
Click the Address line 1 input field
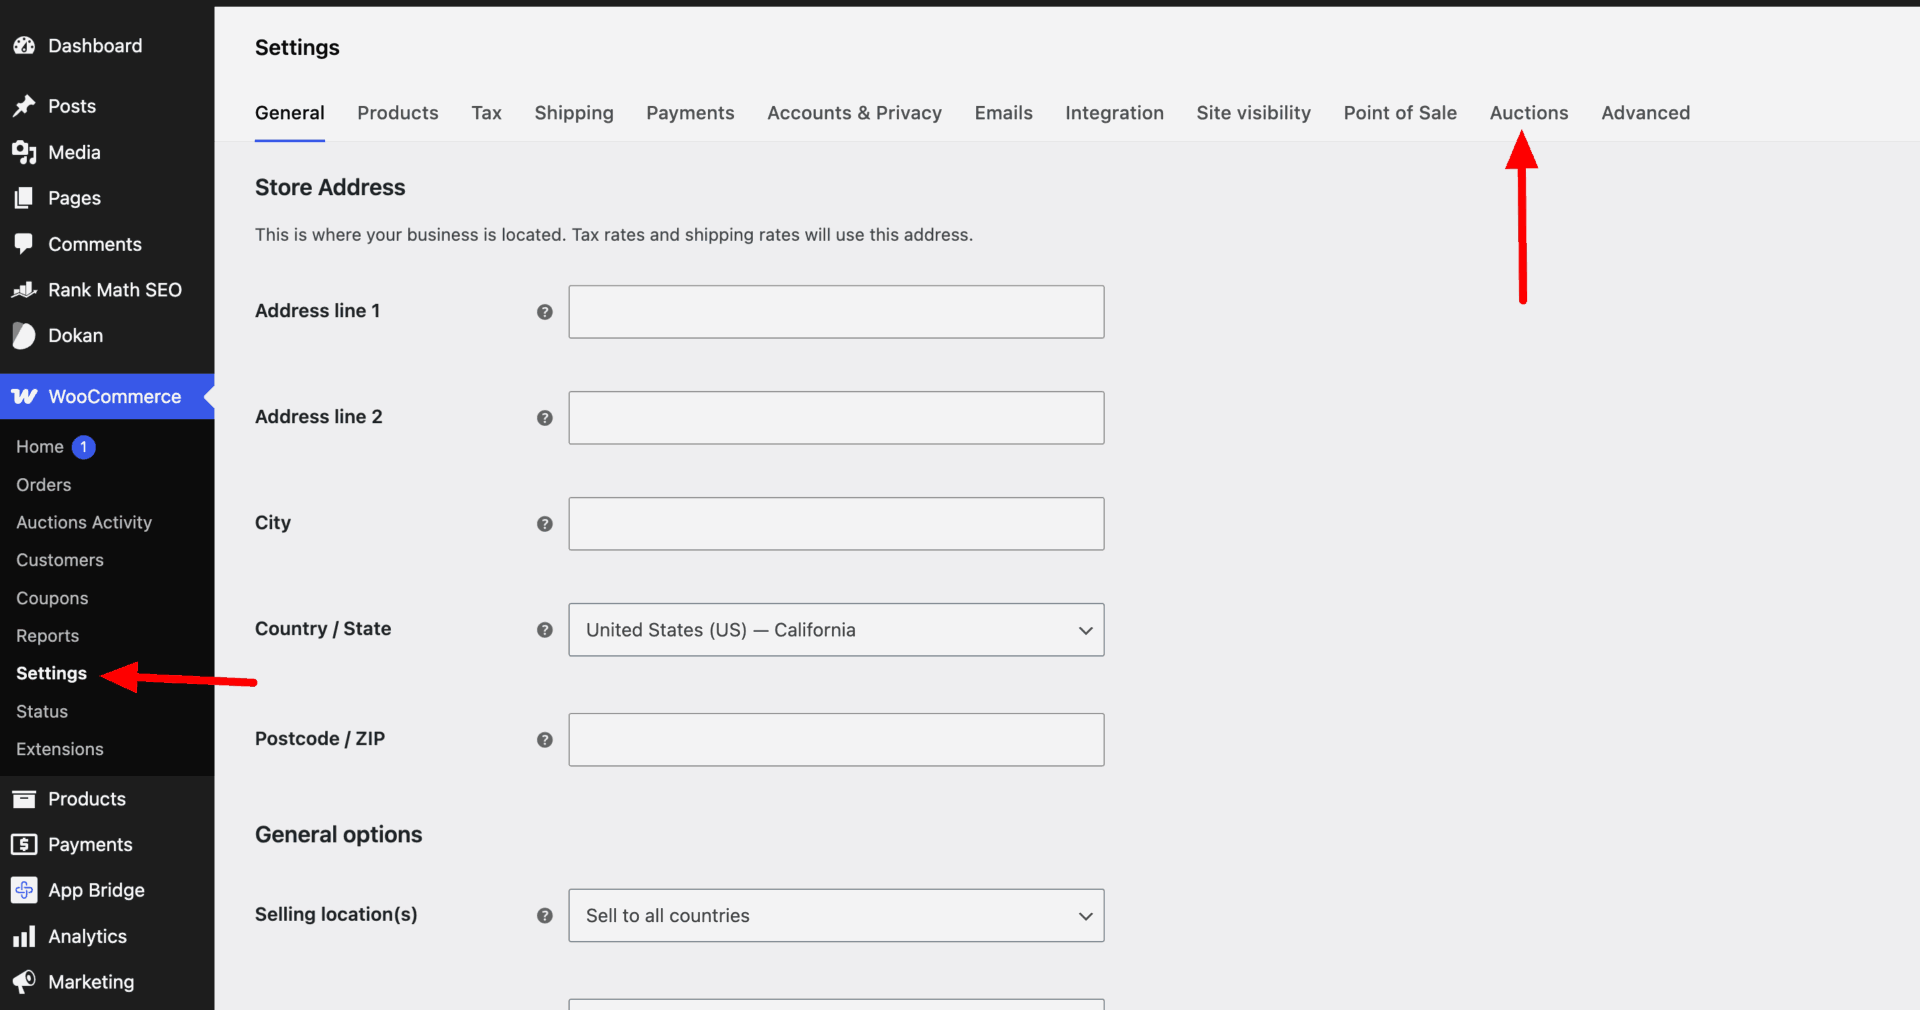coord(836,312)
